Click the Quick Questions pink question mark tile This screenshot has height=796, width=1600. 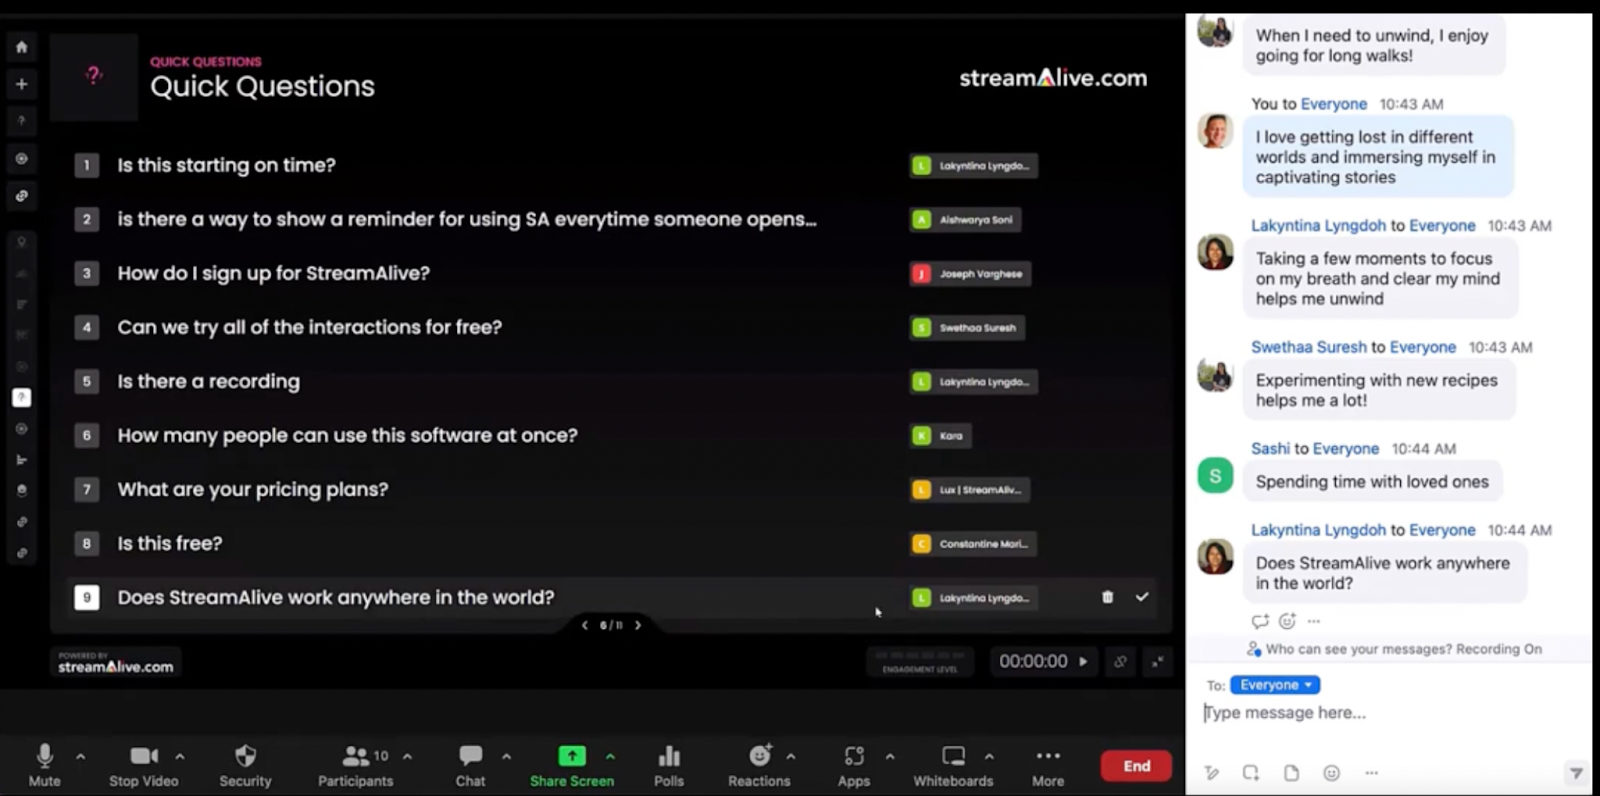(x=94, y=77)
